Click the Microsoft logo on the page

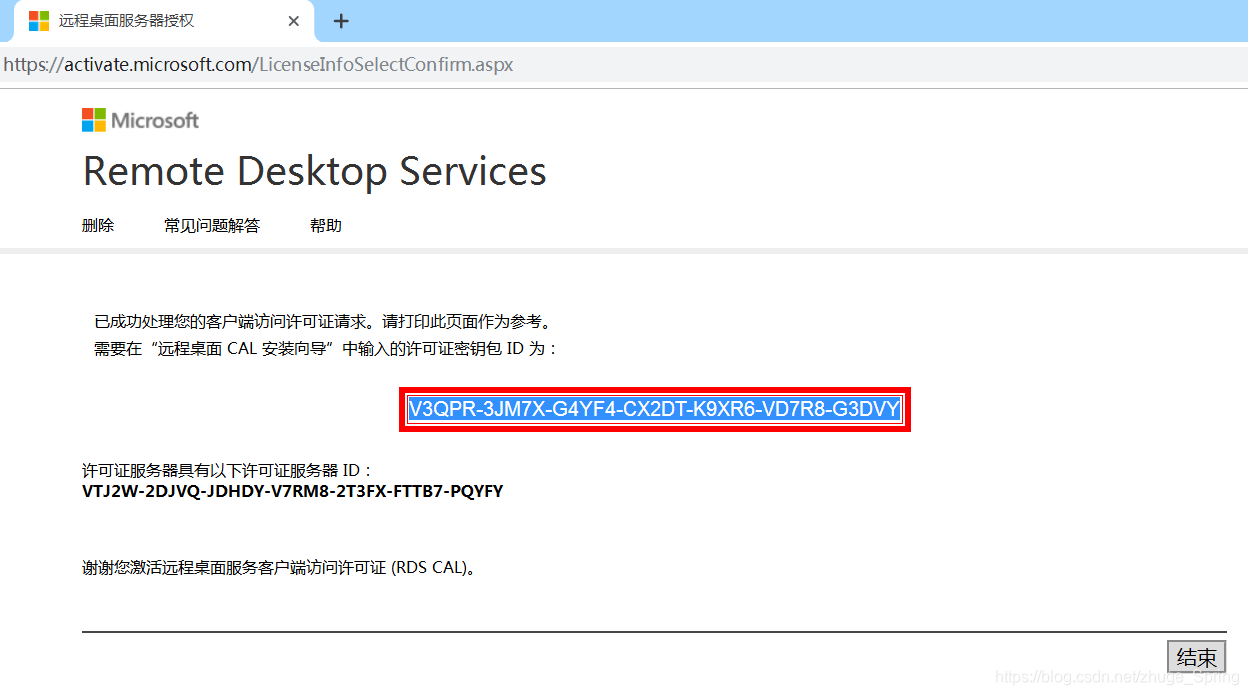(140, 120)
